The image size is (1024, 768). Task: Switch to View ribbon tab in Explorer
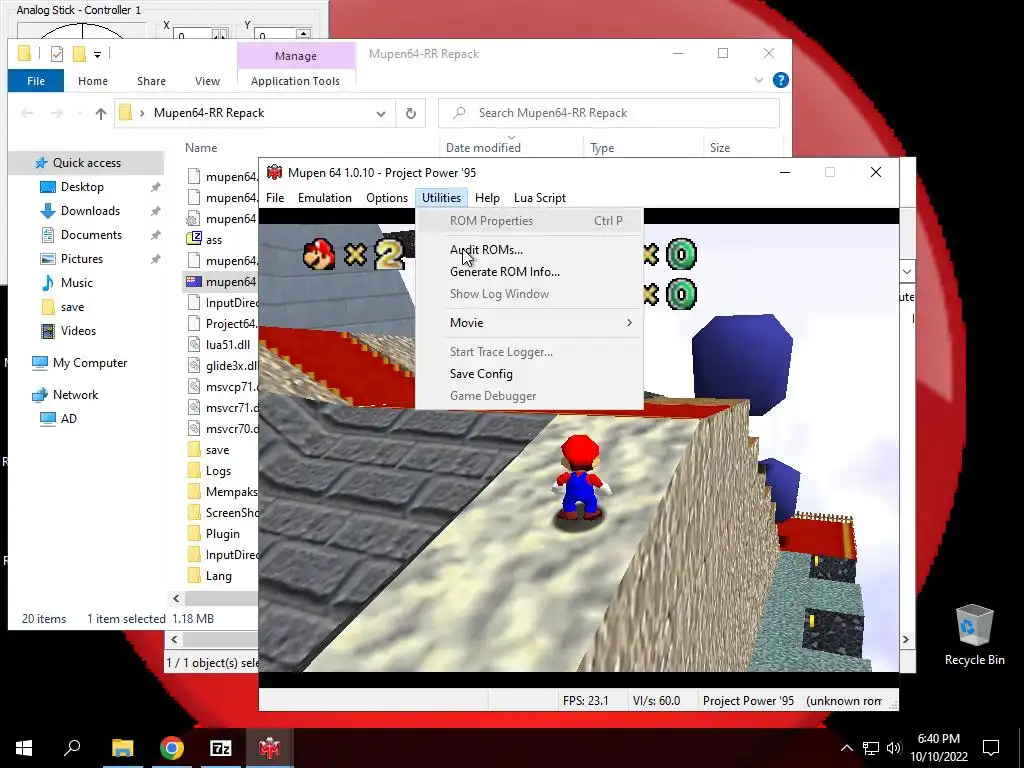(x=207, y=81)
